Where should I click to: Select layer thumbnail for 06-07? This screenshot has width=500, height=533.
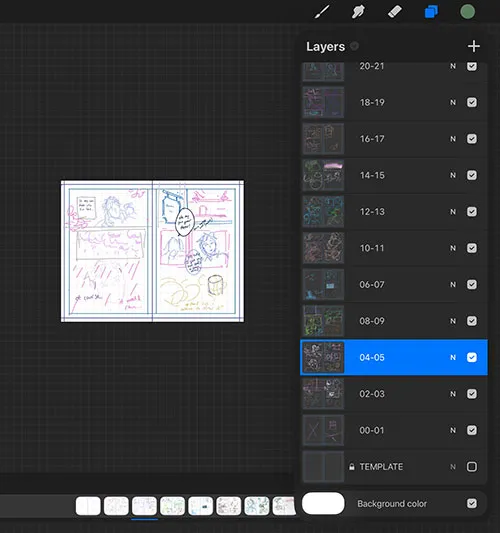(323, 284)
